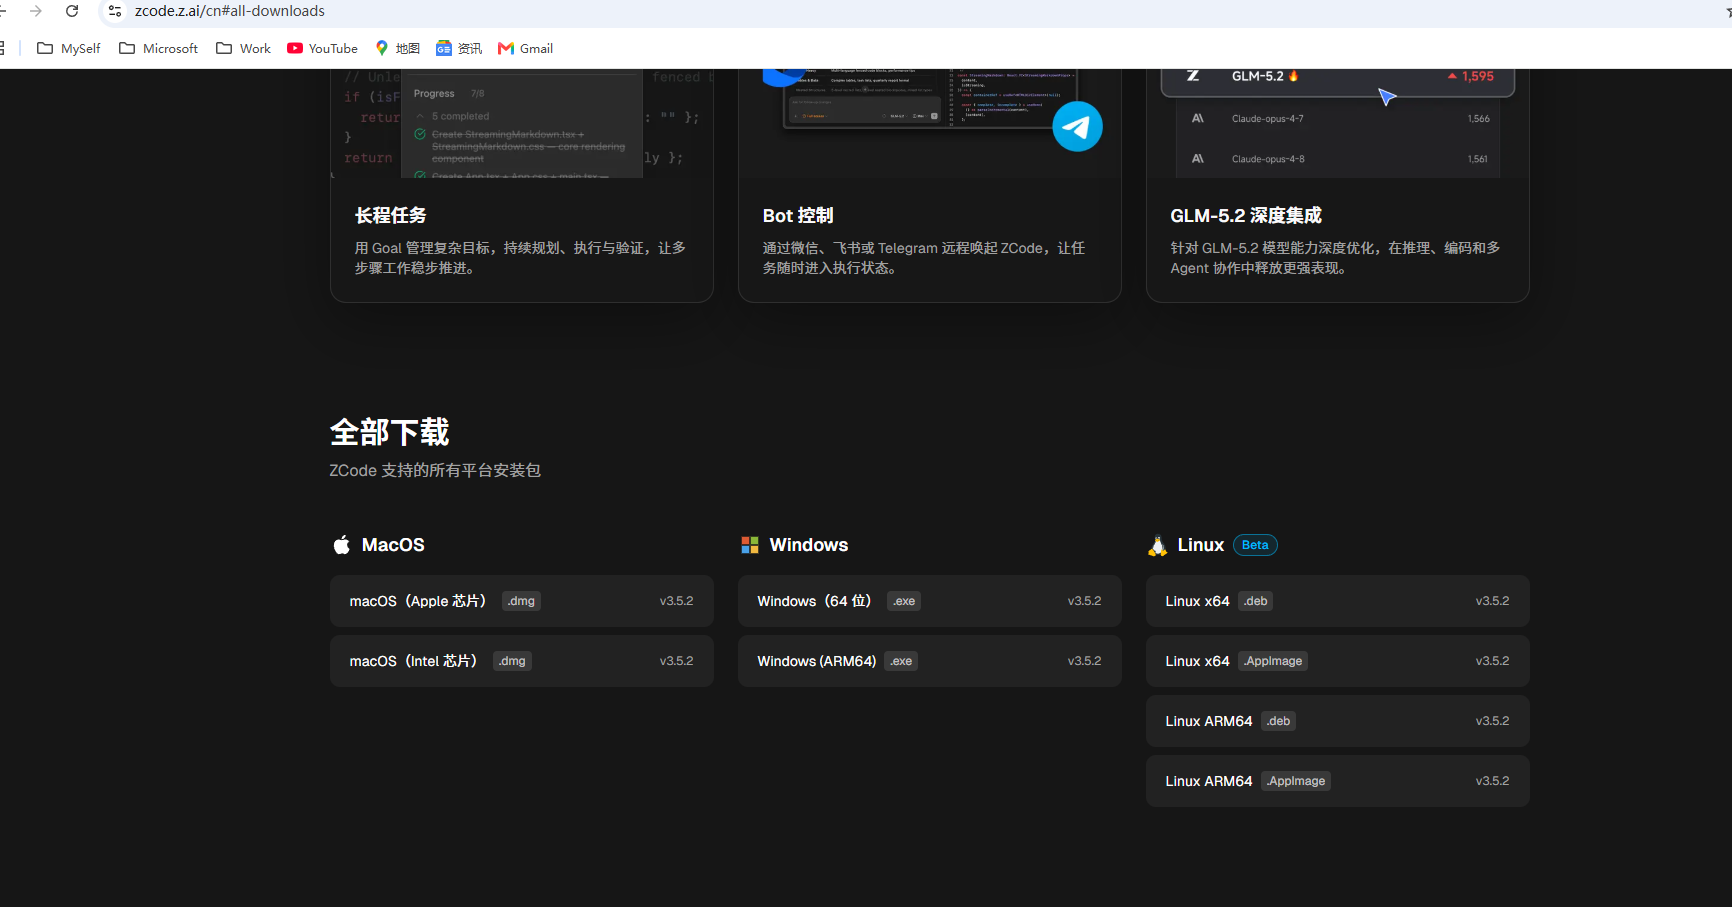The height and width of the screenshot is (907, 1732).
Task: Click the Windows logo icon
Action: [x=750, y=545]
